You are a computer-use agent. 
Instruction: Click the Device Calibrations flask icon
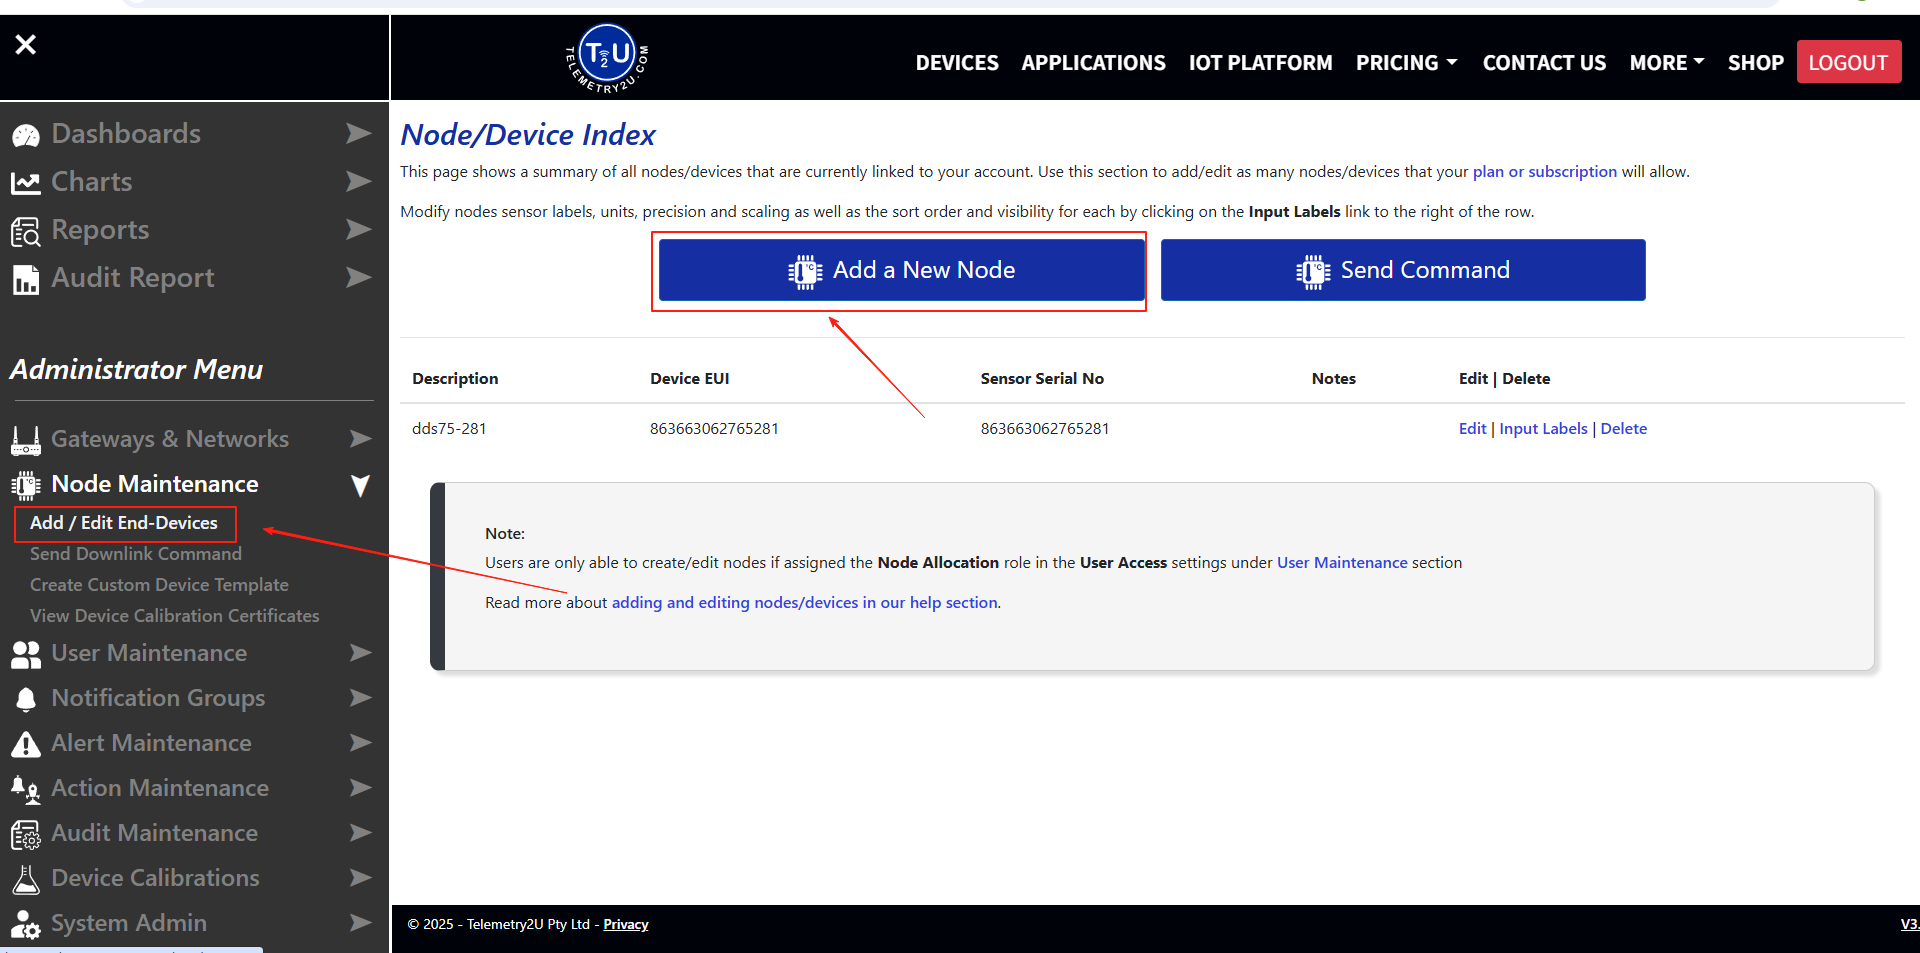tap(26, 879)
